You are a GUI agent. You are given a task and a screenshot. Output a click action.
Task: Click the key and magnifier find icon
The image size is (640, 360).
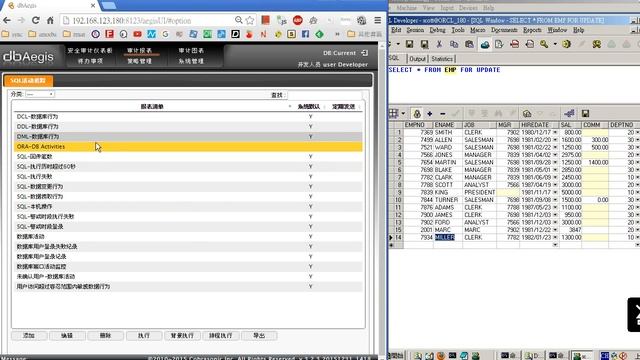[x=544, y=44]
